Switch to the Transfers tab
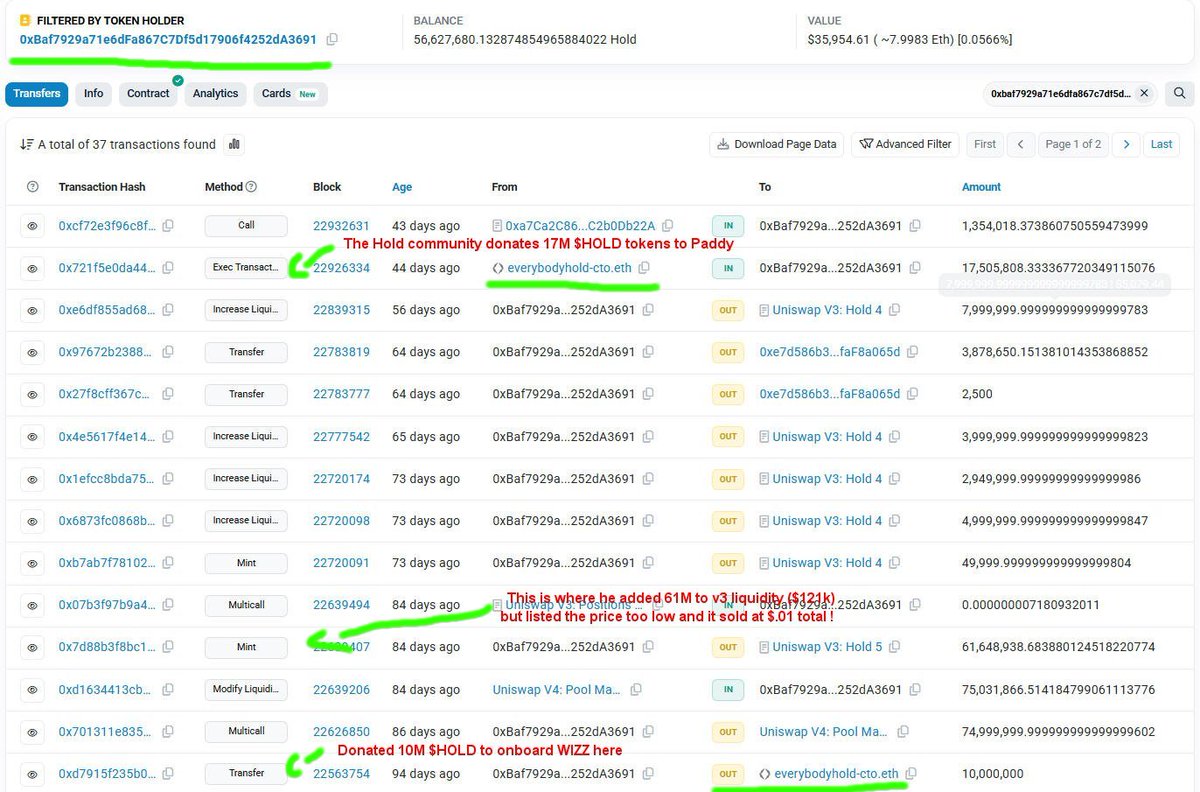 click(x=37, y=93)
